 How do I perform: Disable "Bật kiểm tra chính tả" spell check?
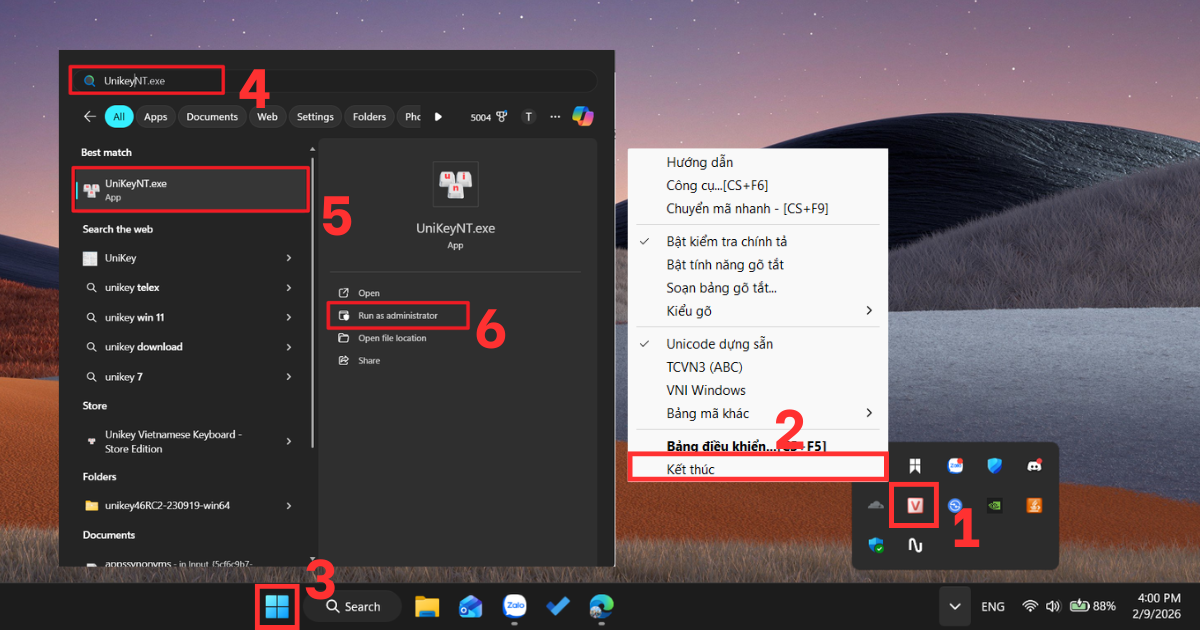[742, 241]
